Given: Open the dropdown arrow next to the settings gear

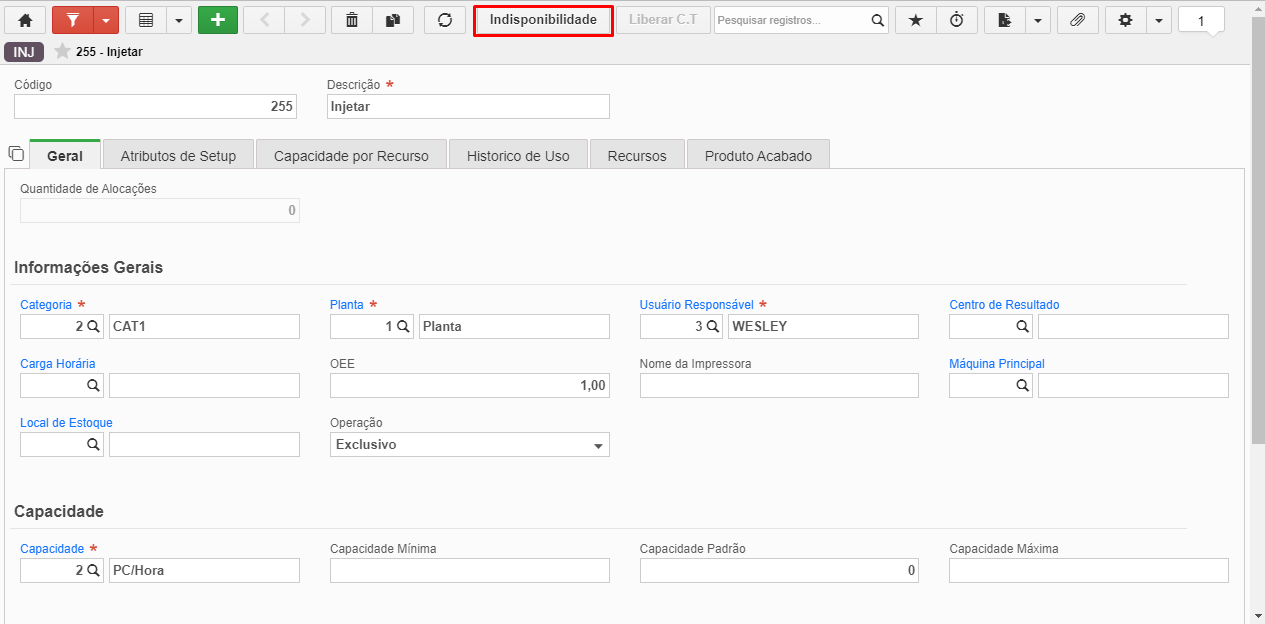Looking at the screenshot, I should [1159, 20].
